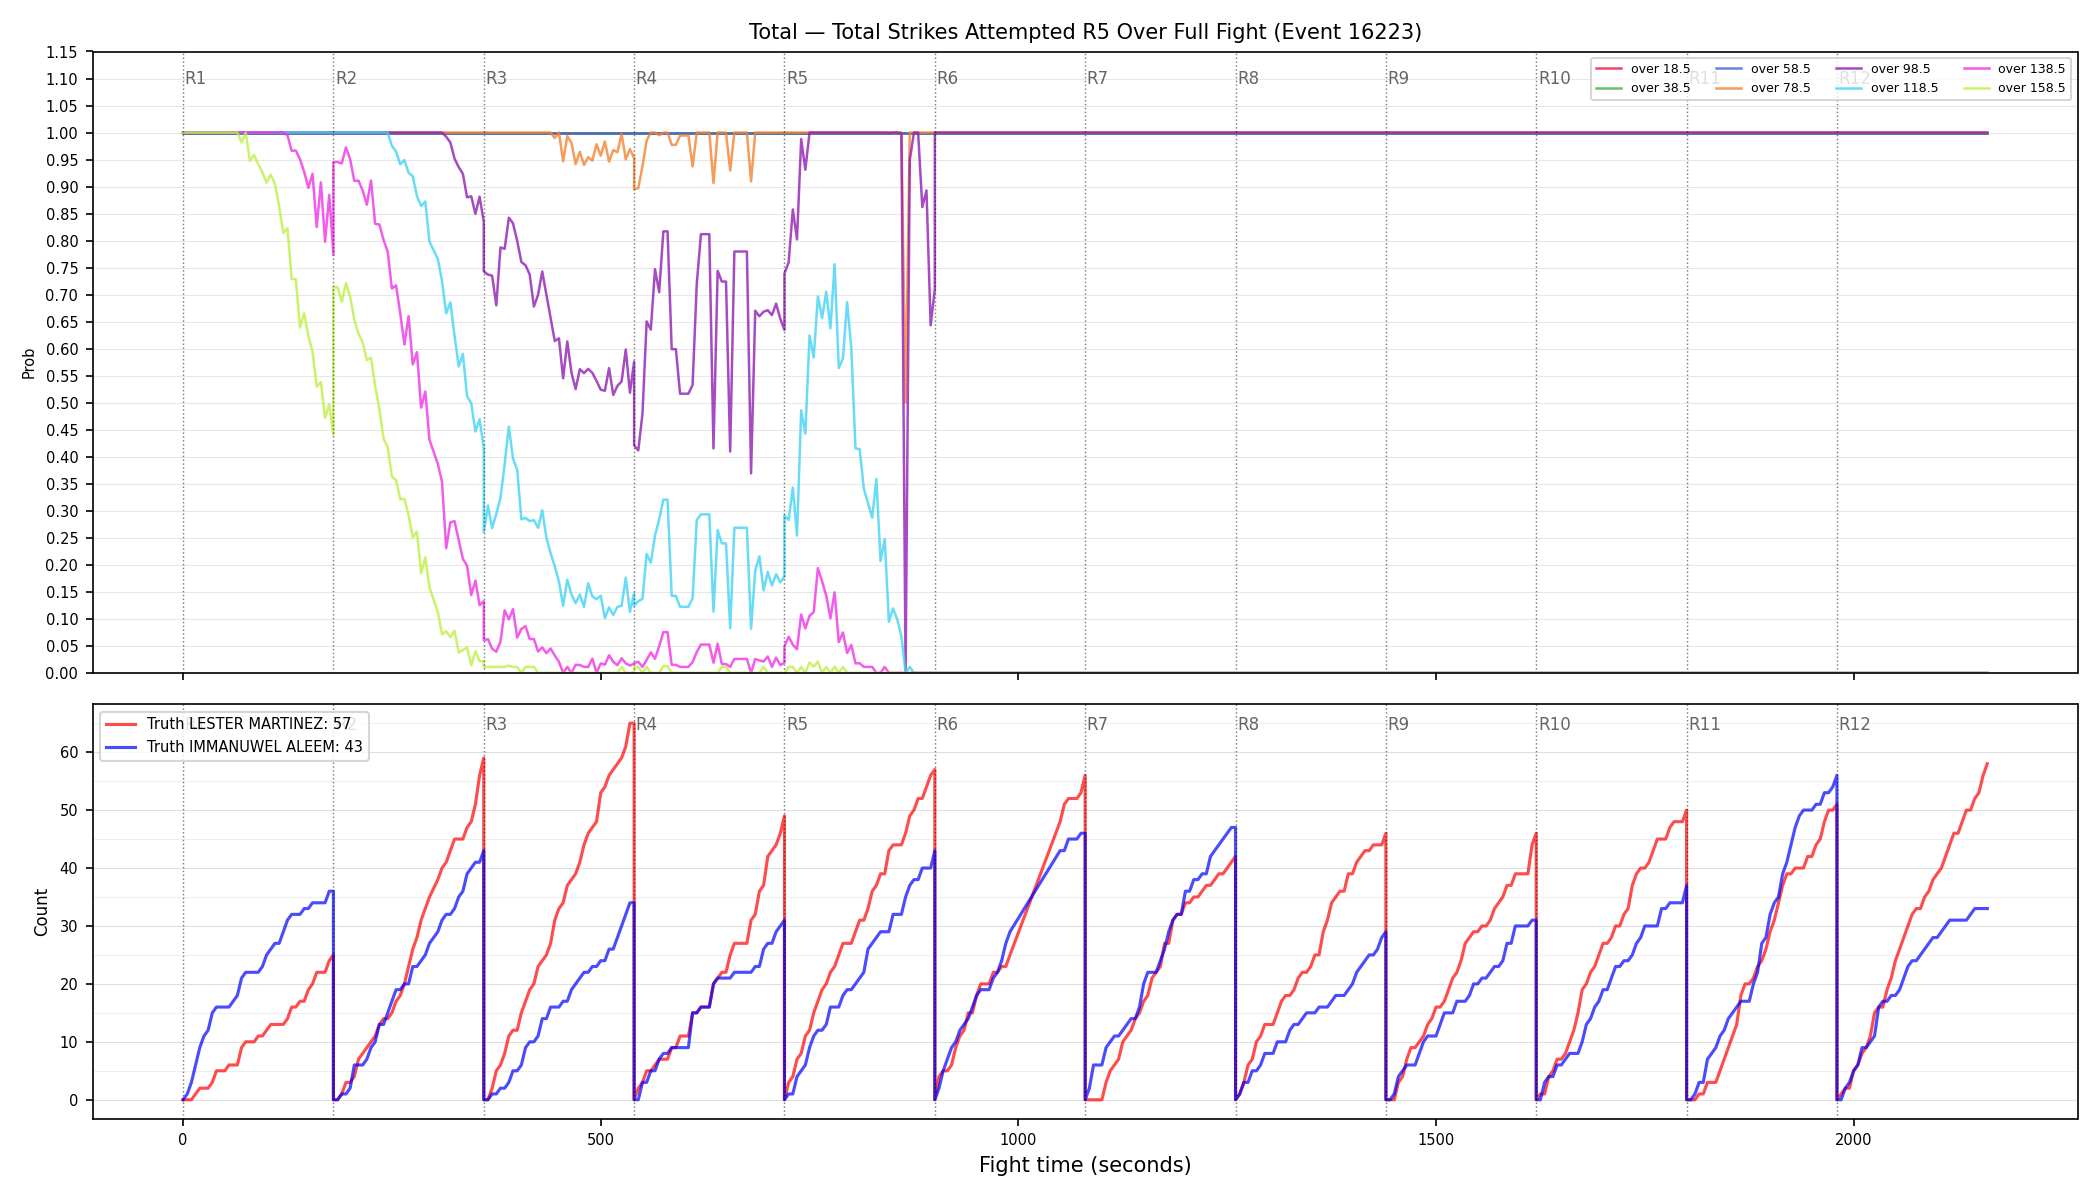Click the chart title mentioning Event 16223

click(1085, 32)
